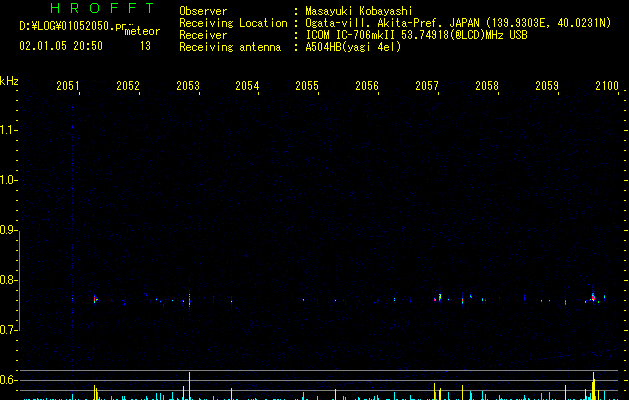Click the ICOM IC-706mkII frequency text

point(416,35)
